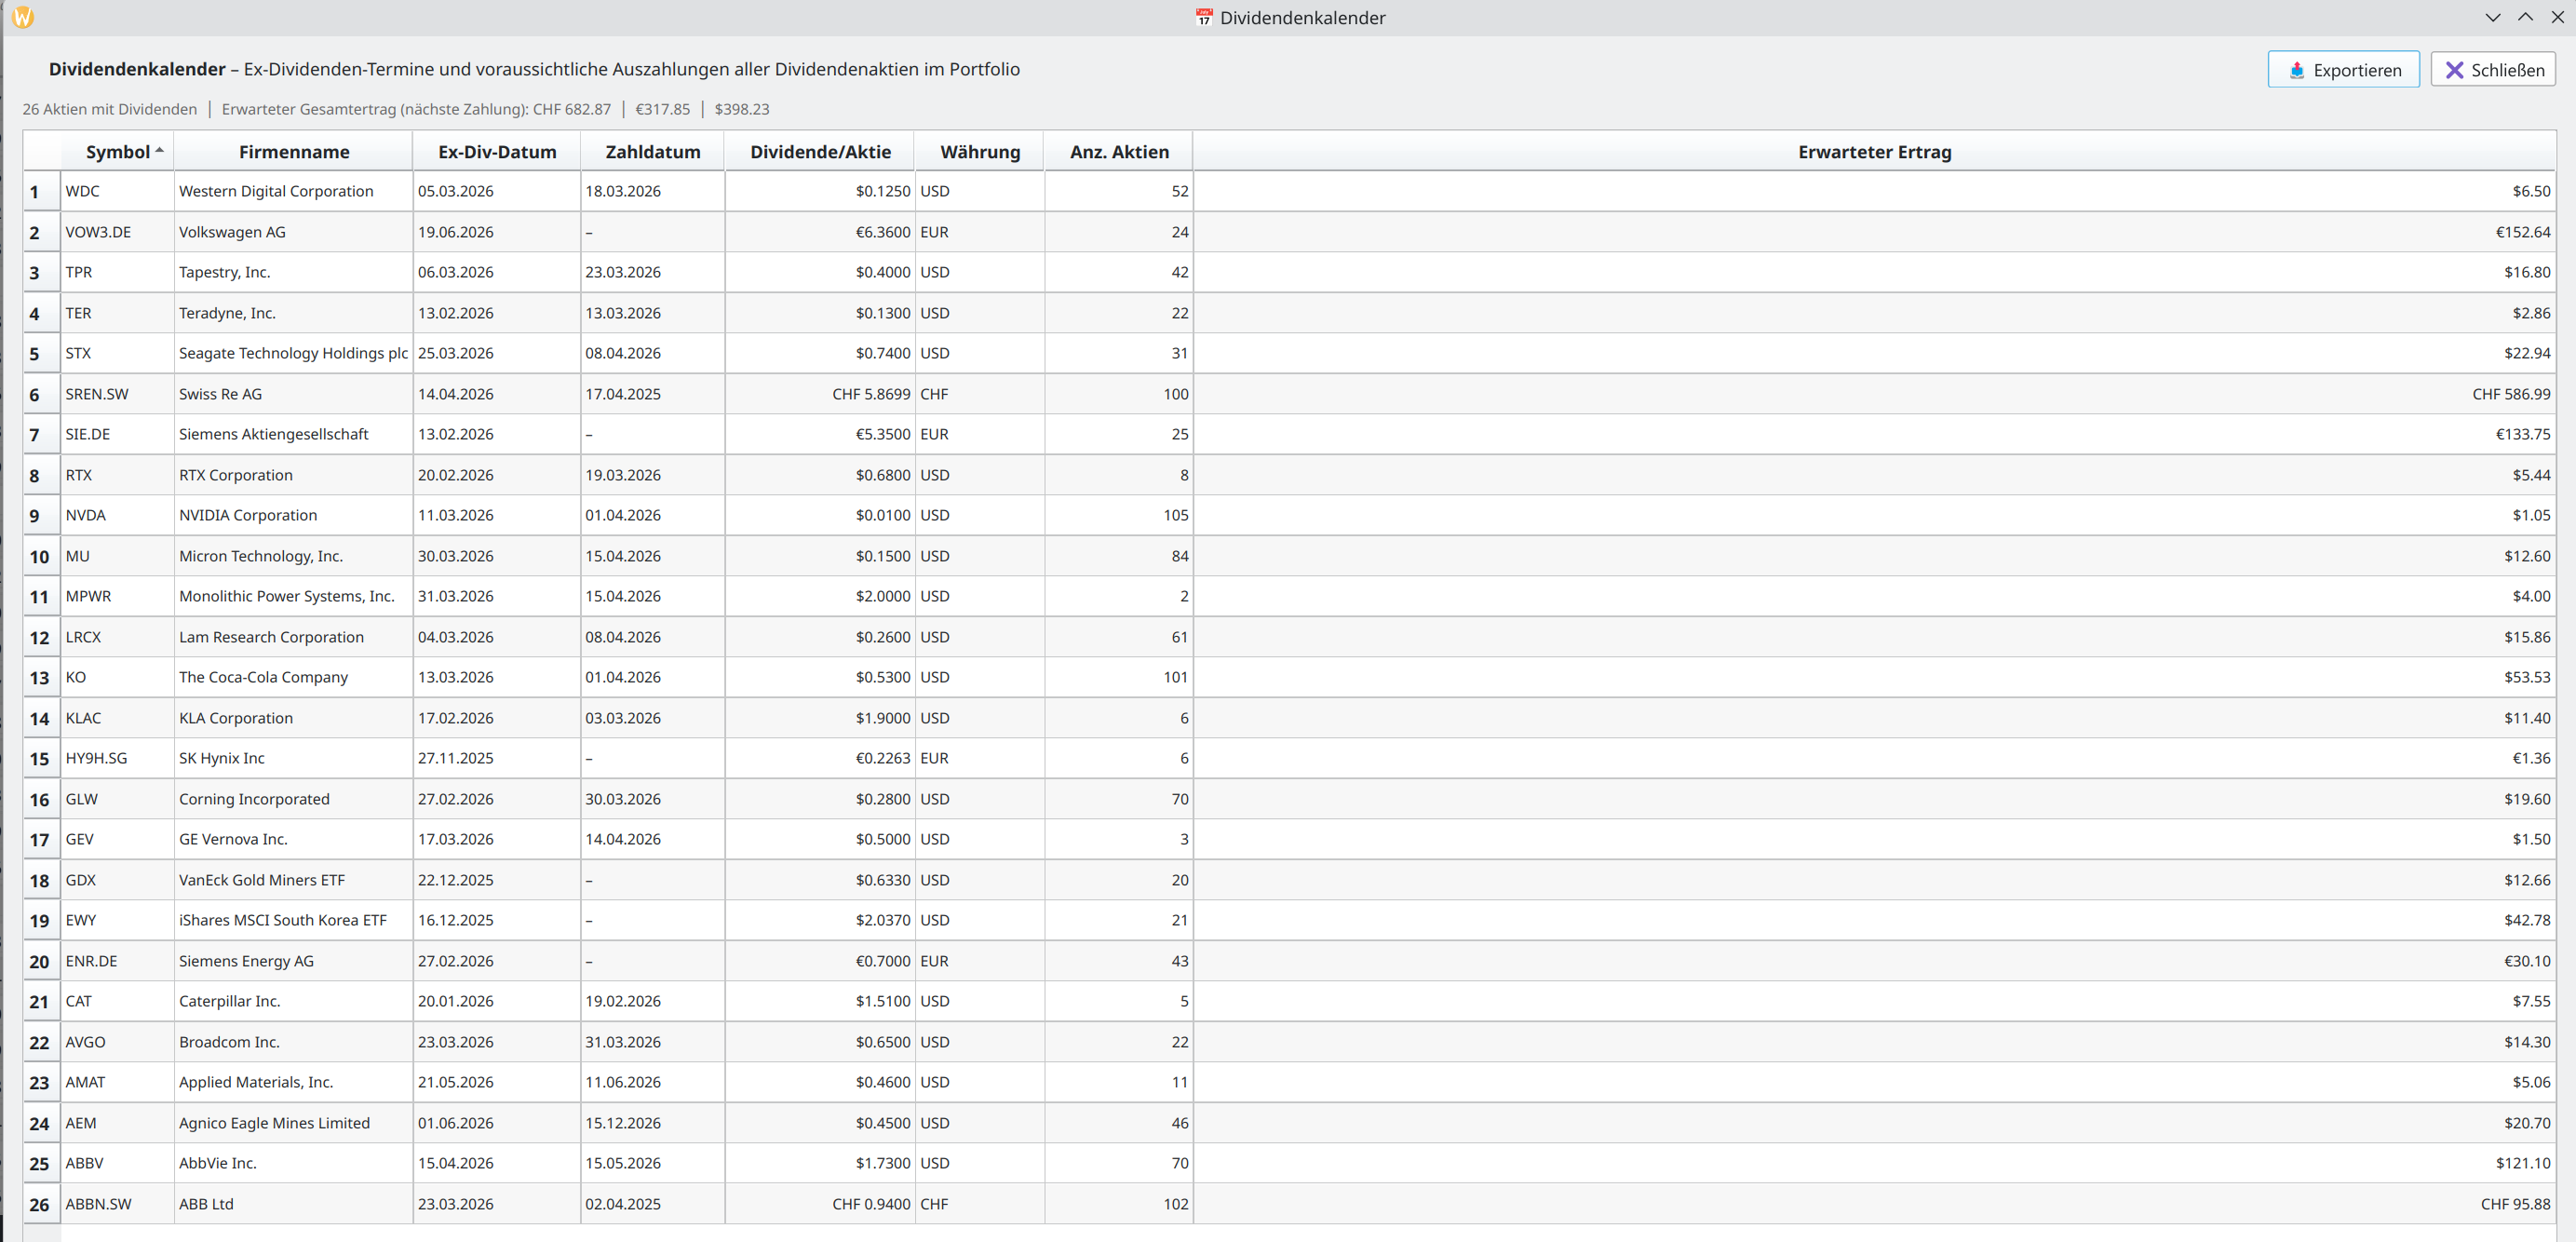Click the Exportieren button
Image resolution: width=2576 pixels, height=1242 pixels.
coord(2342,70)
